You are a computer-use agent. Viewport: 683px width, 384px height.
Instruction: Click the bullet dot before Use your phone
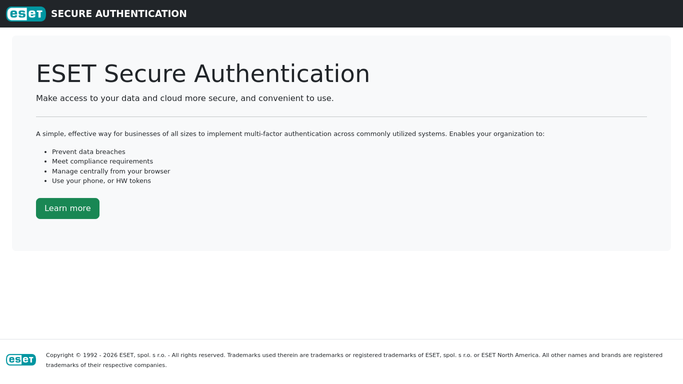pos(45,181)
